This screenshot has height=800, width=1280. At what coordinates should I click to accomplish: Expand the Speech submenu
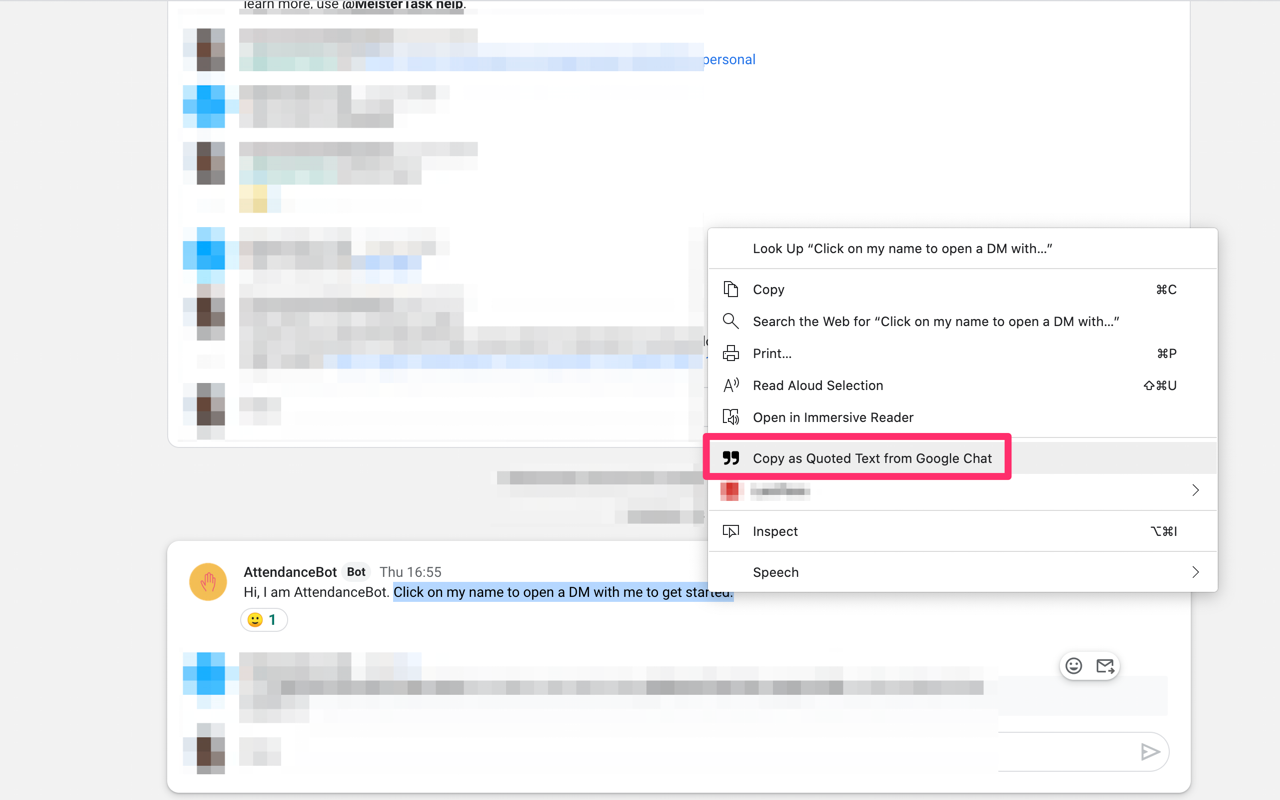tap(962, 572)
